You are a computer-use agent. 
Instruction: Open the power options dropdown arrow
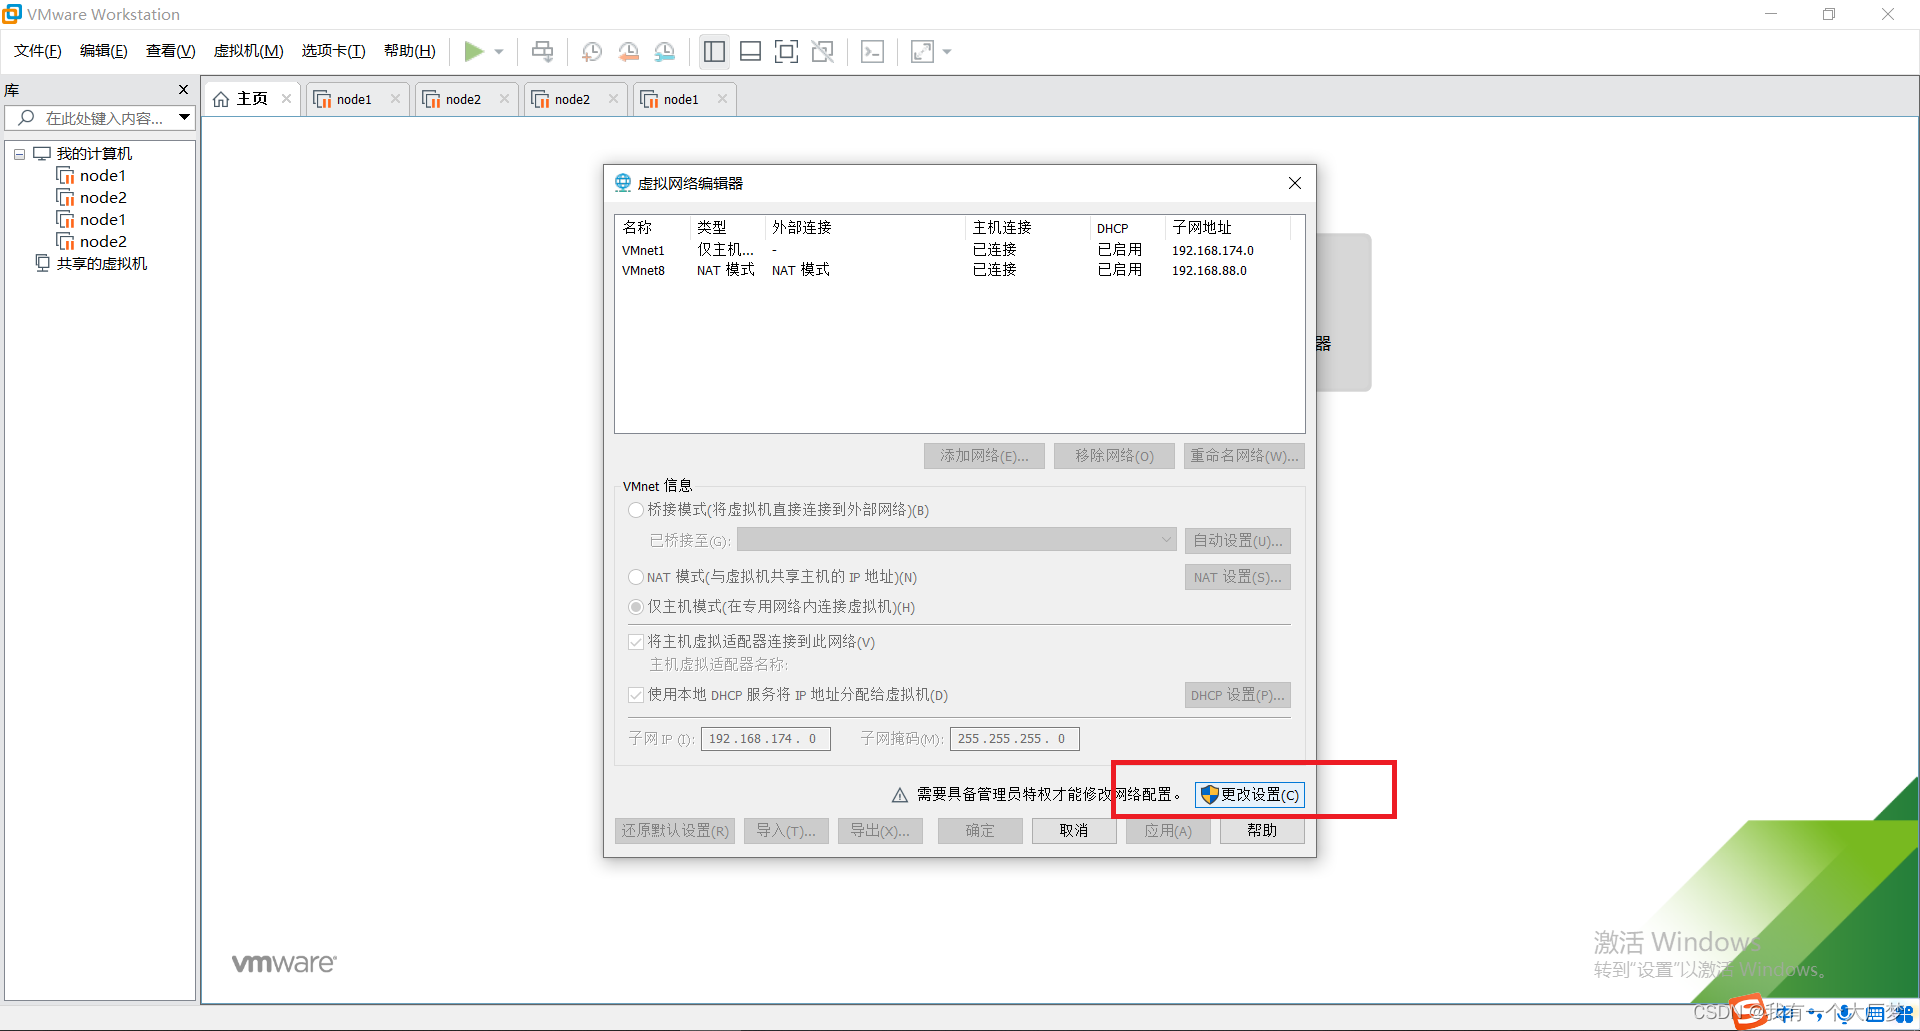click(x=499, y=52)
